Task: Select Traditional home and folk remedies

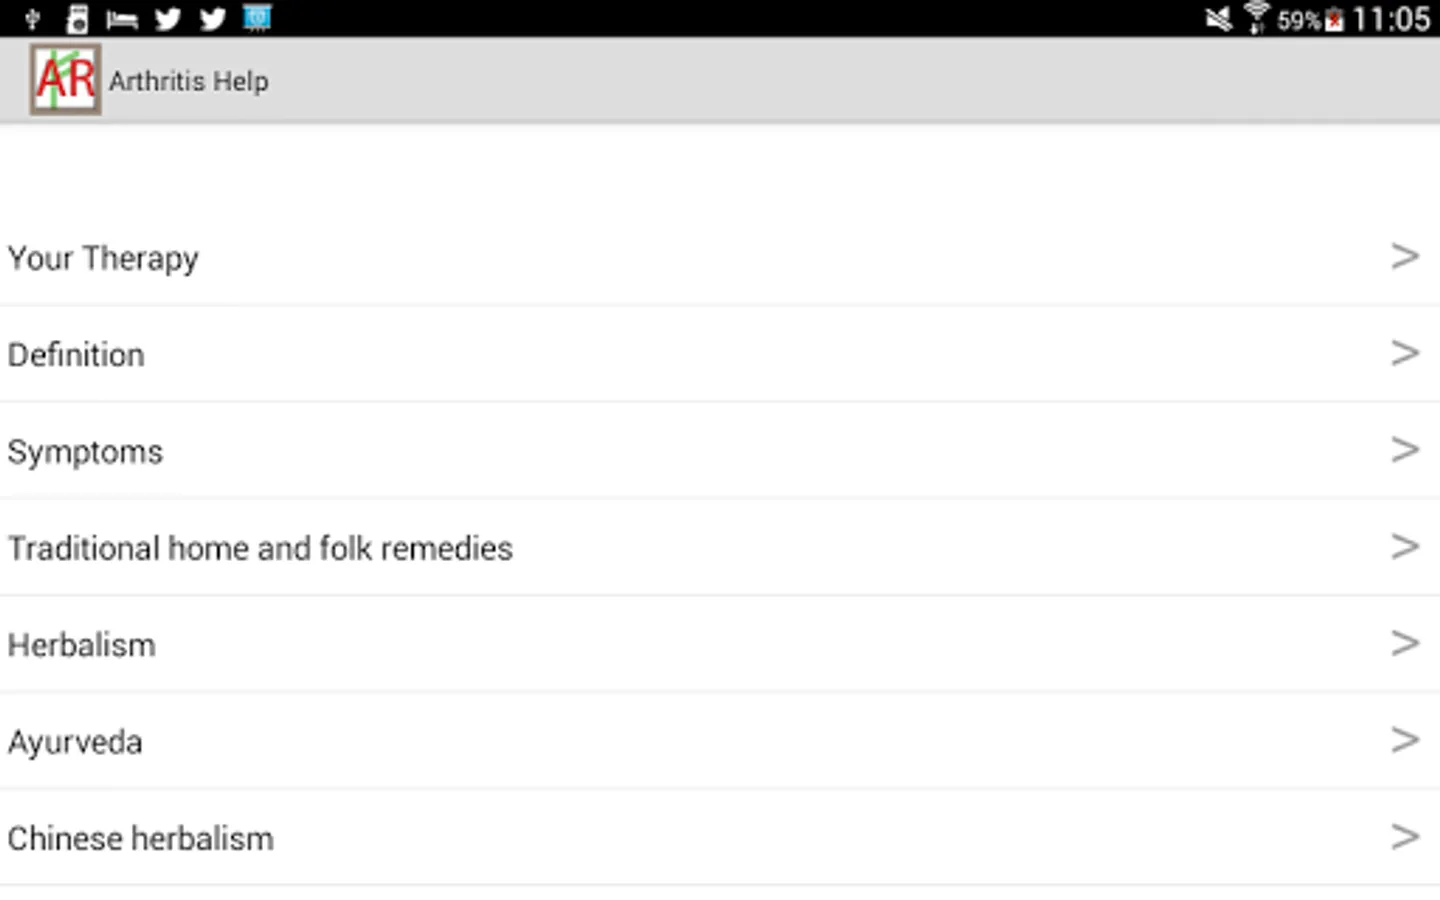Action: pos(260,548)
